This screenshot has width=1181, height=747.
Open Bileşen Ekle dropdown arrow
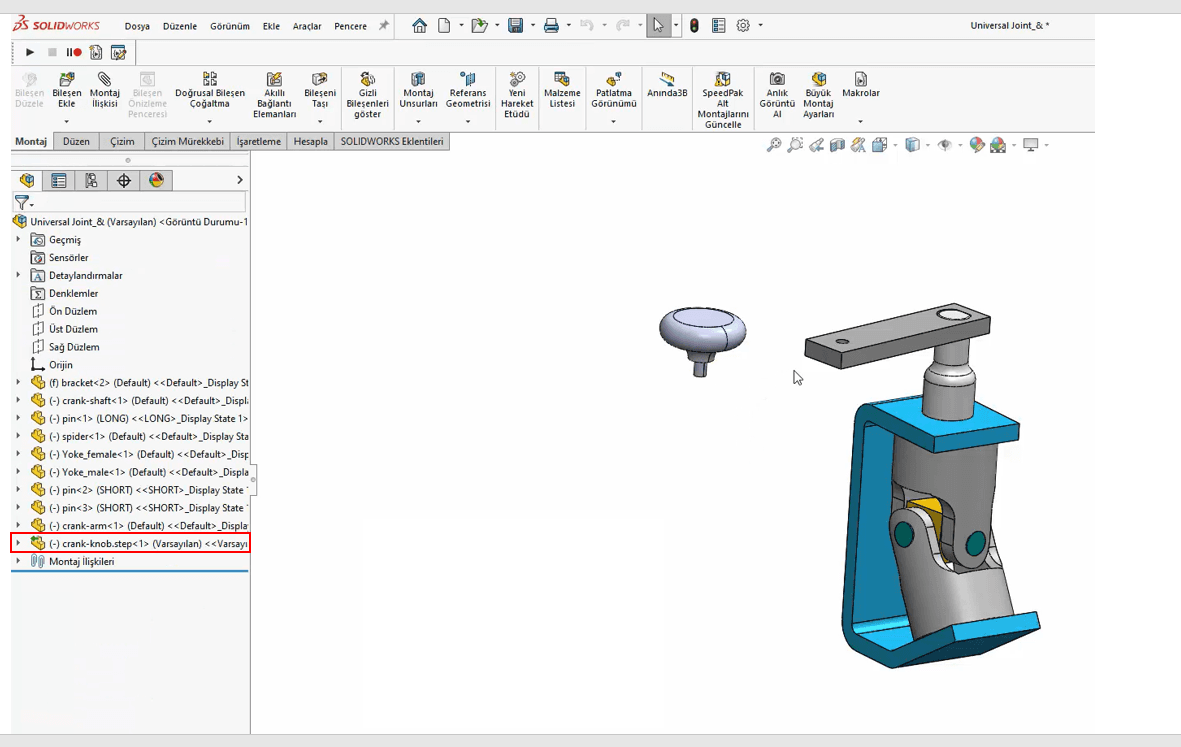pos(66,121)
